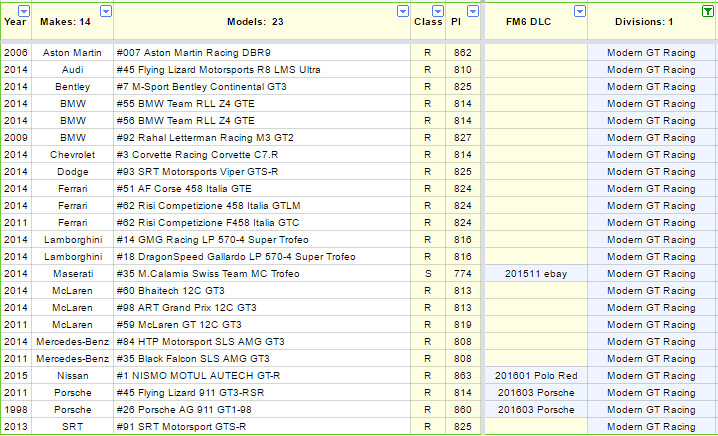Select the 2009 year cell
Viewport: 718px width, 436px height.
tap(16, 137)
